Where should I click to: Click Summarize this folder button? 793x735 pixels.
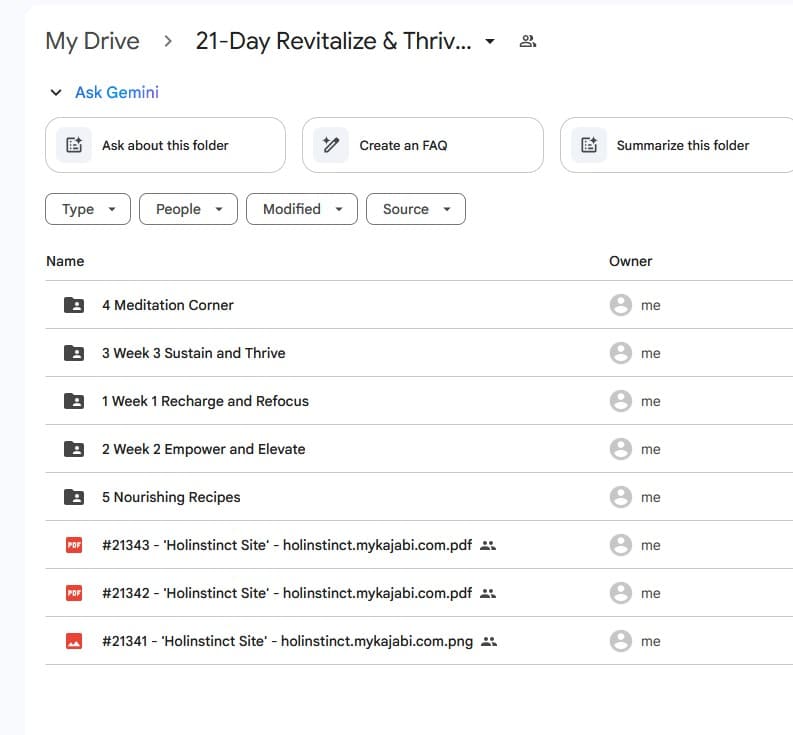click(x=676, y=145)
